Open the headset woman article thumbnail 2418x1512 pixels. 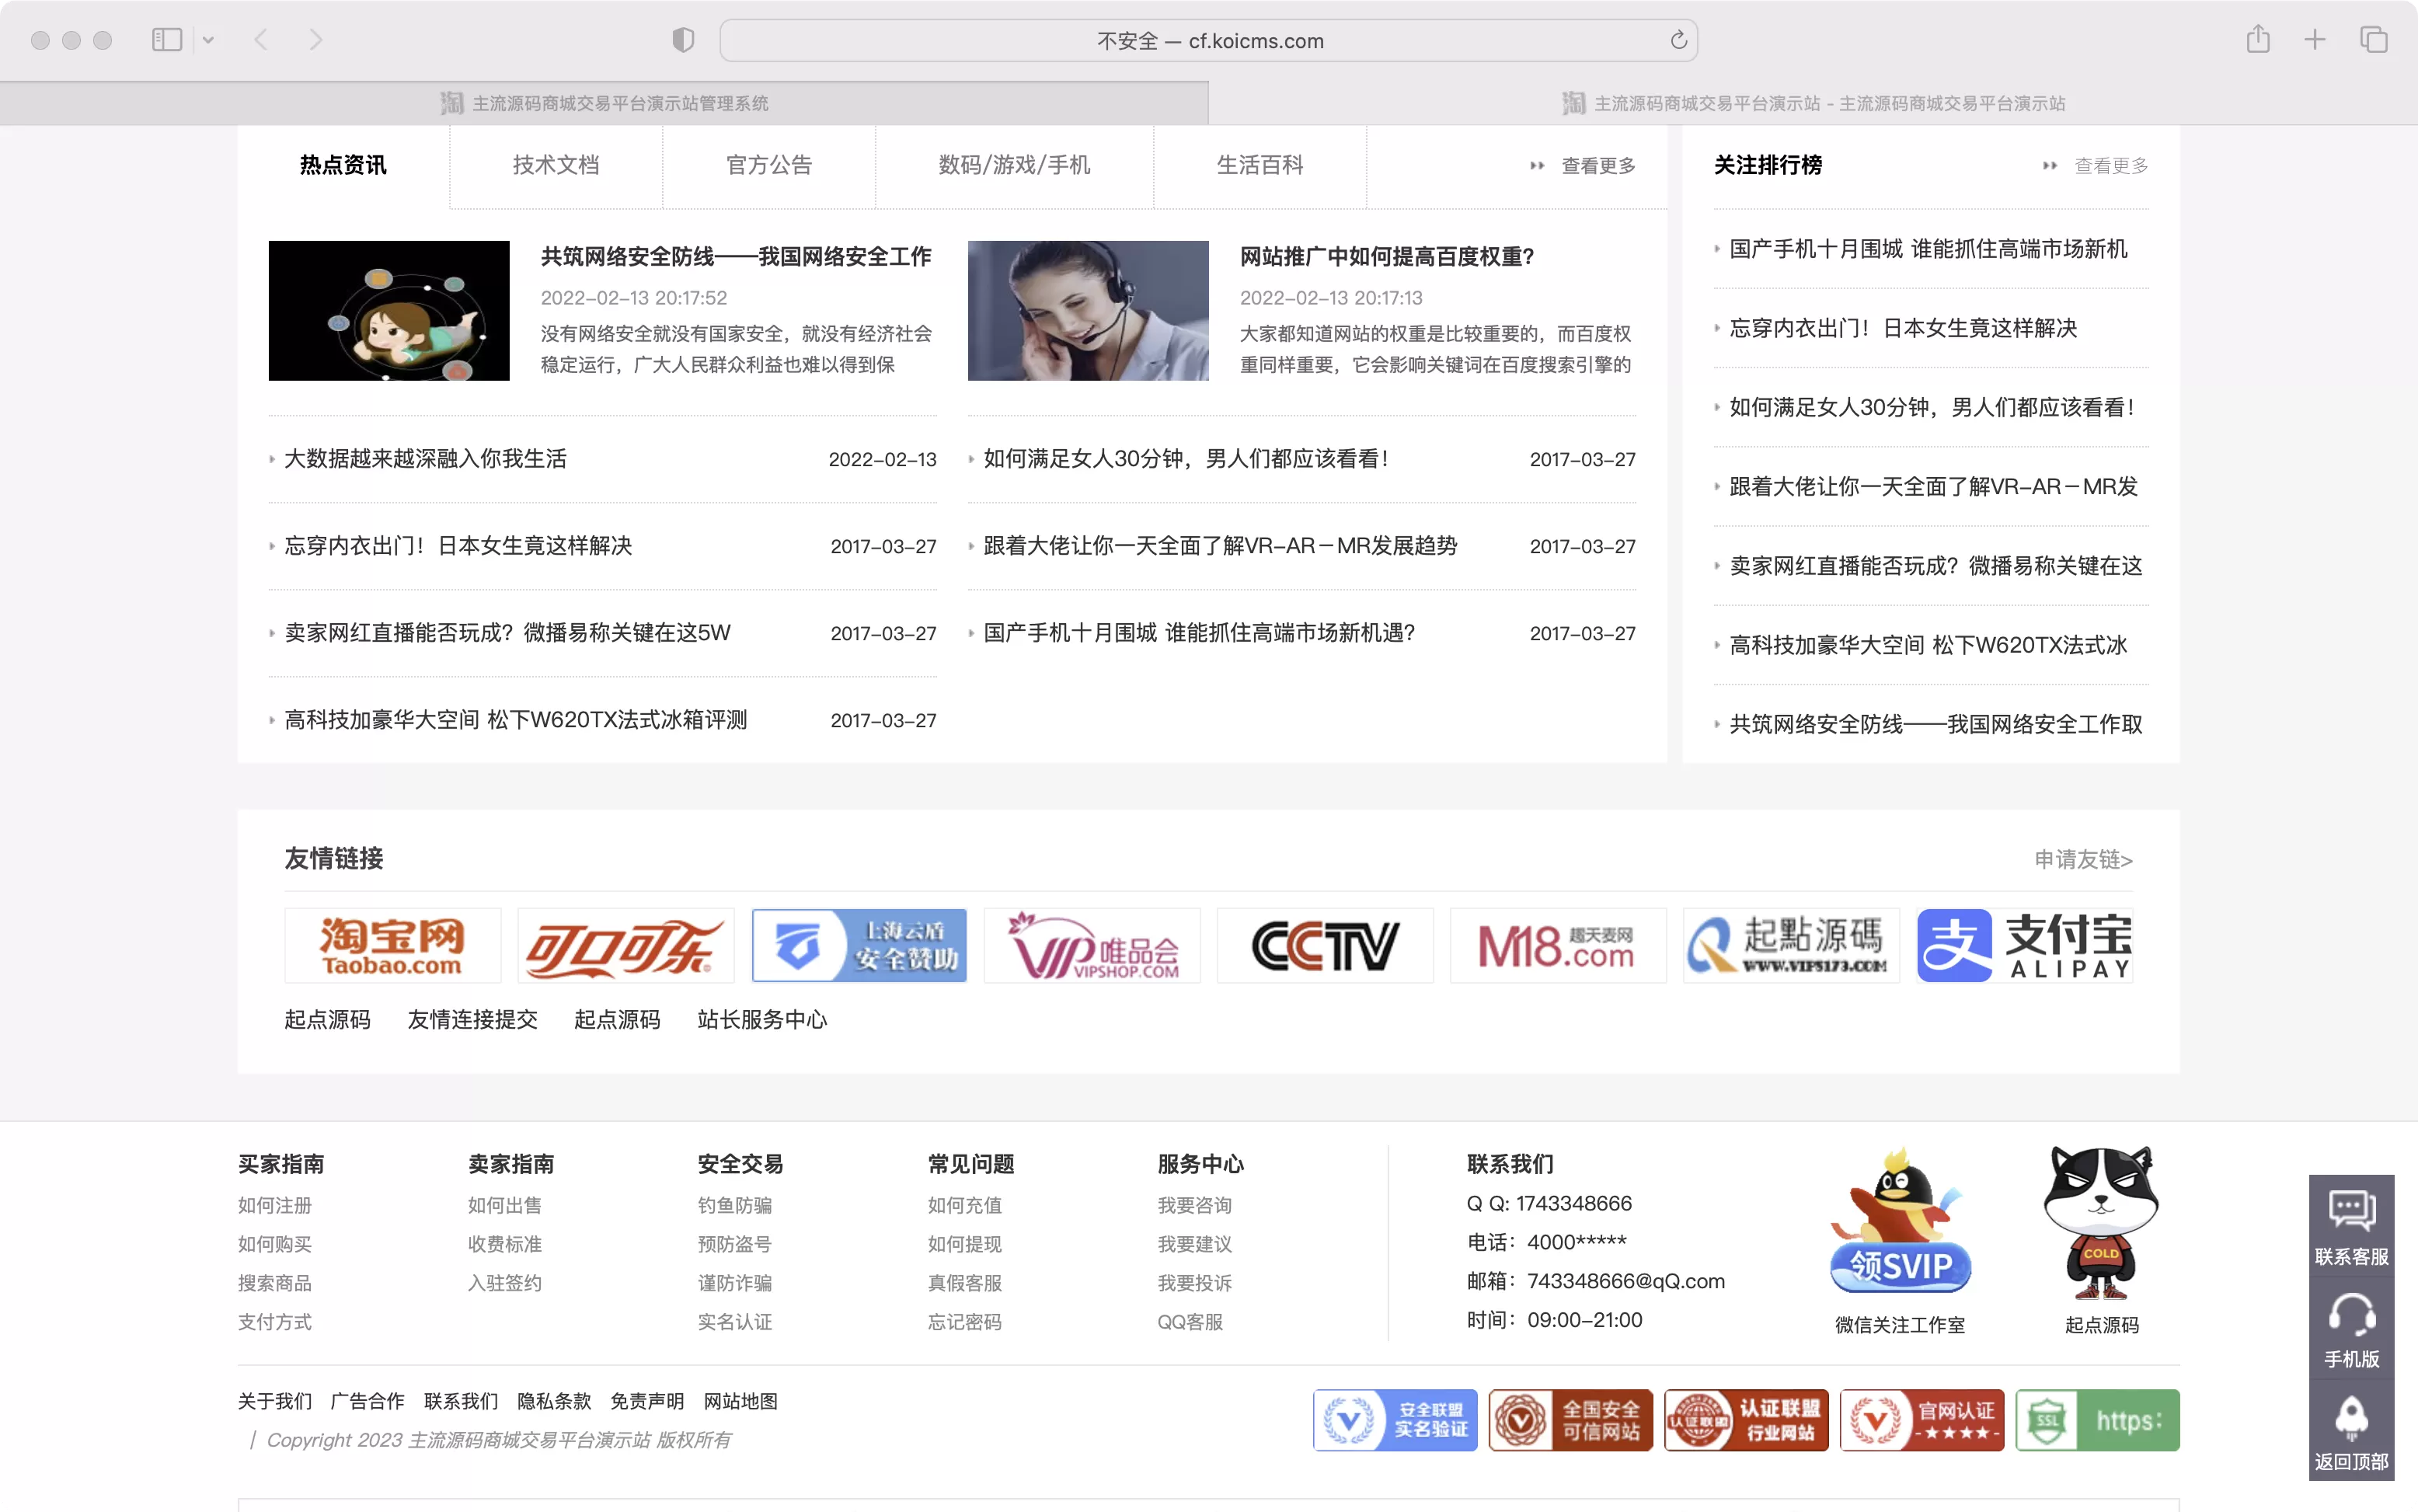coord(1088,310)
